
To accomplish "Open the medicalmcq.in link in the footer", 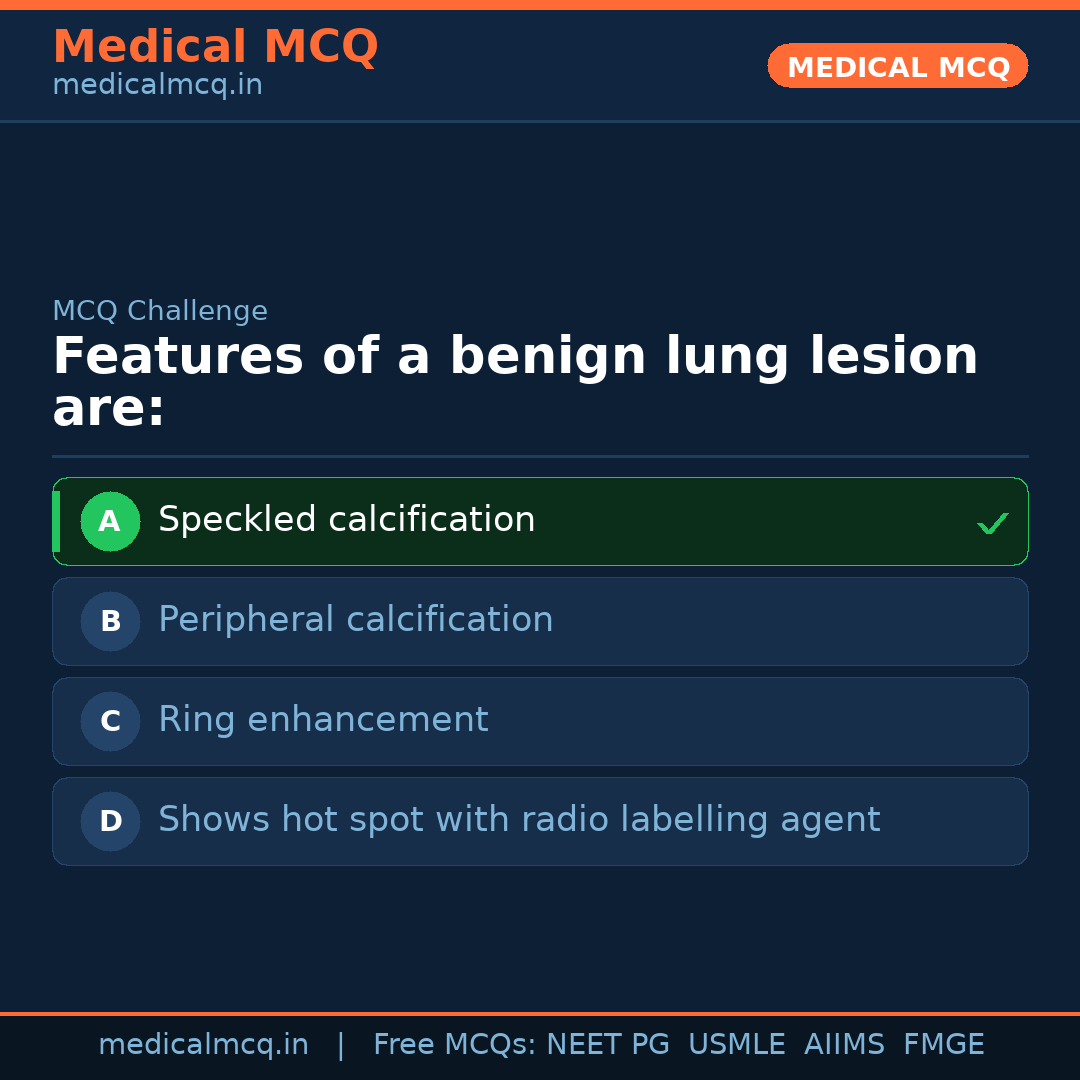I will pos(203,1045).
